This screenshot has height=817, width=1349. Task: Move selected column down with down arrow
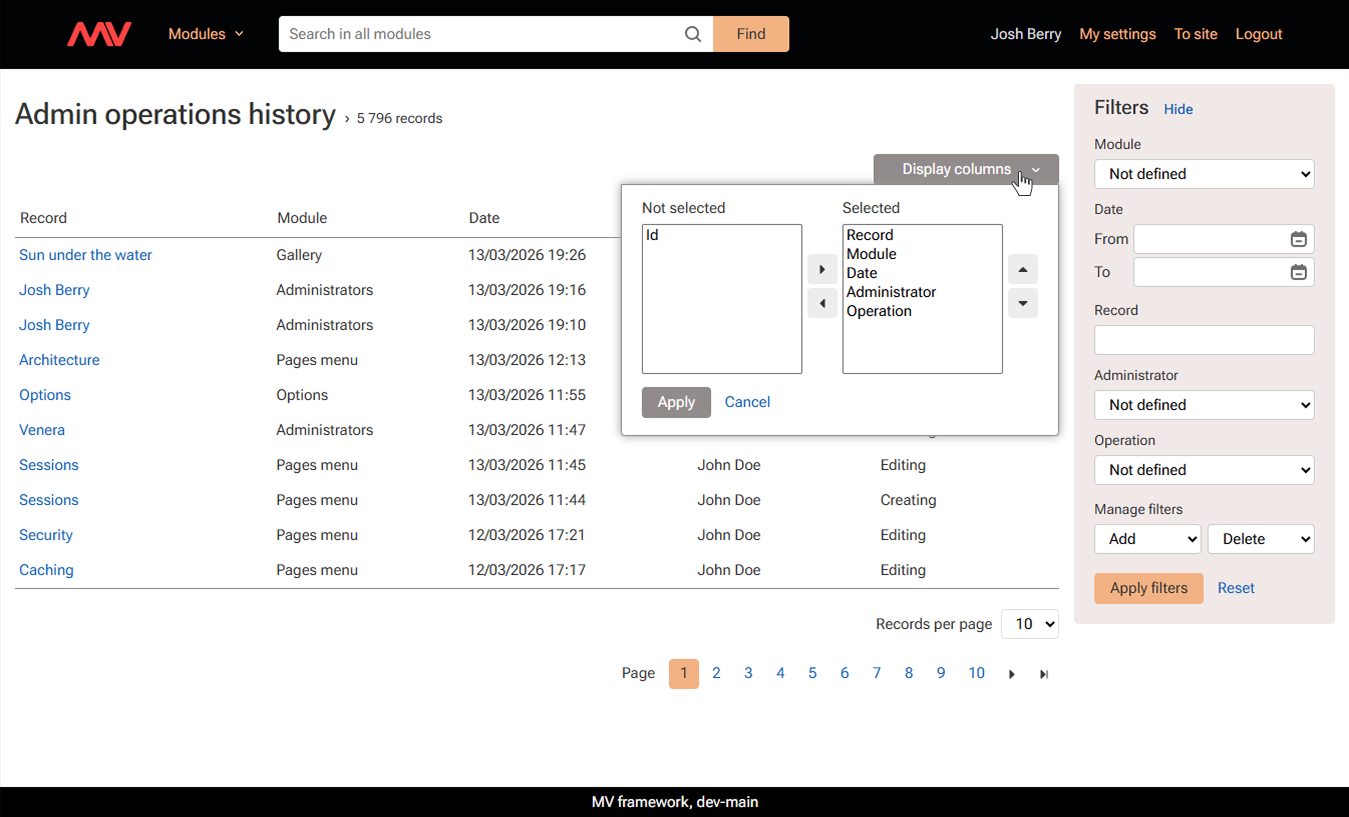pyautogui.click(x=1022, y=303)
